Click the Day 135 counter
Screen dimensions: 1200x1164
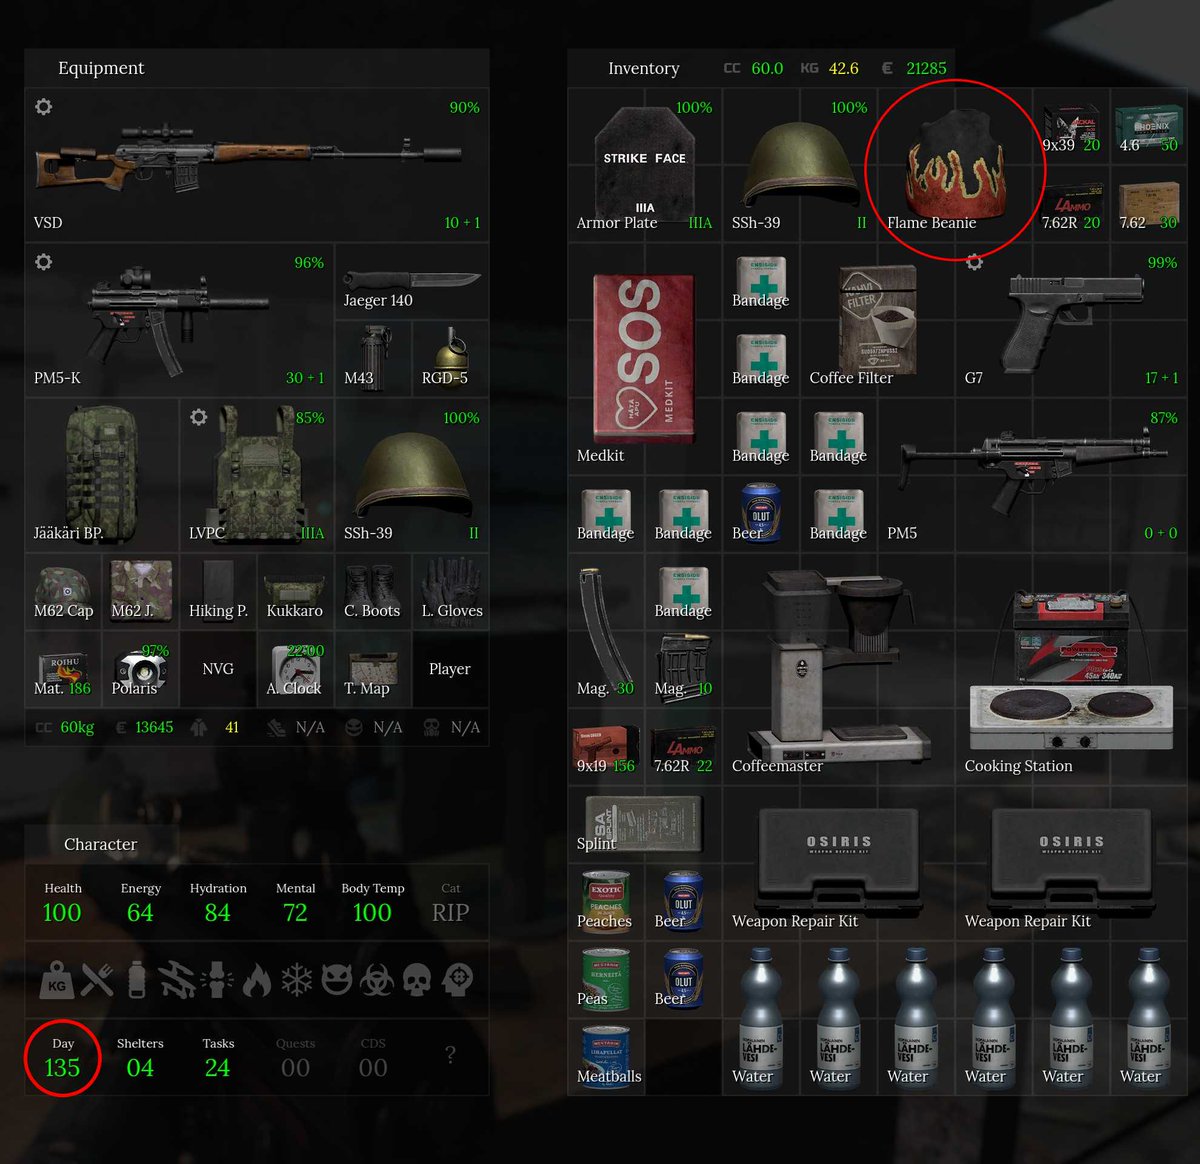62,1057
